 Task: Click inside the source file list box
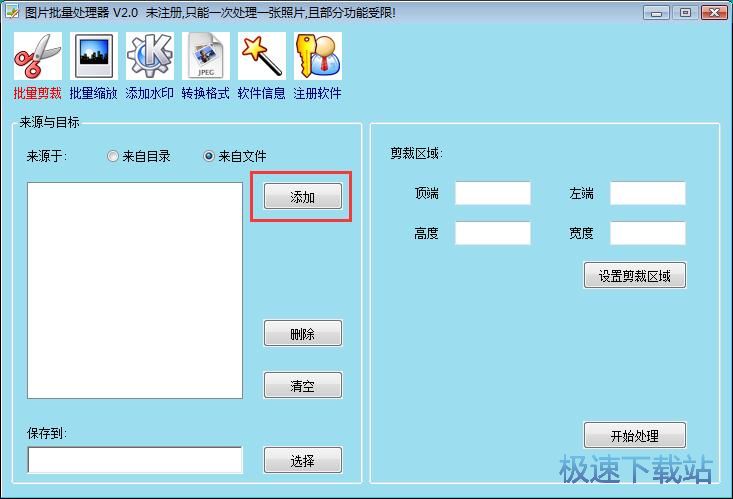[x=135, y=290]
